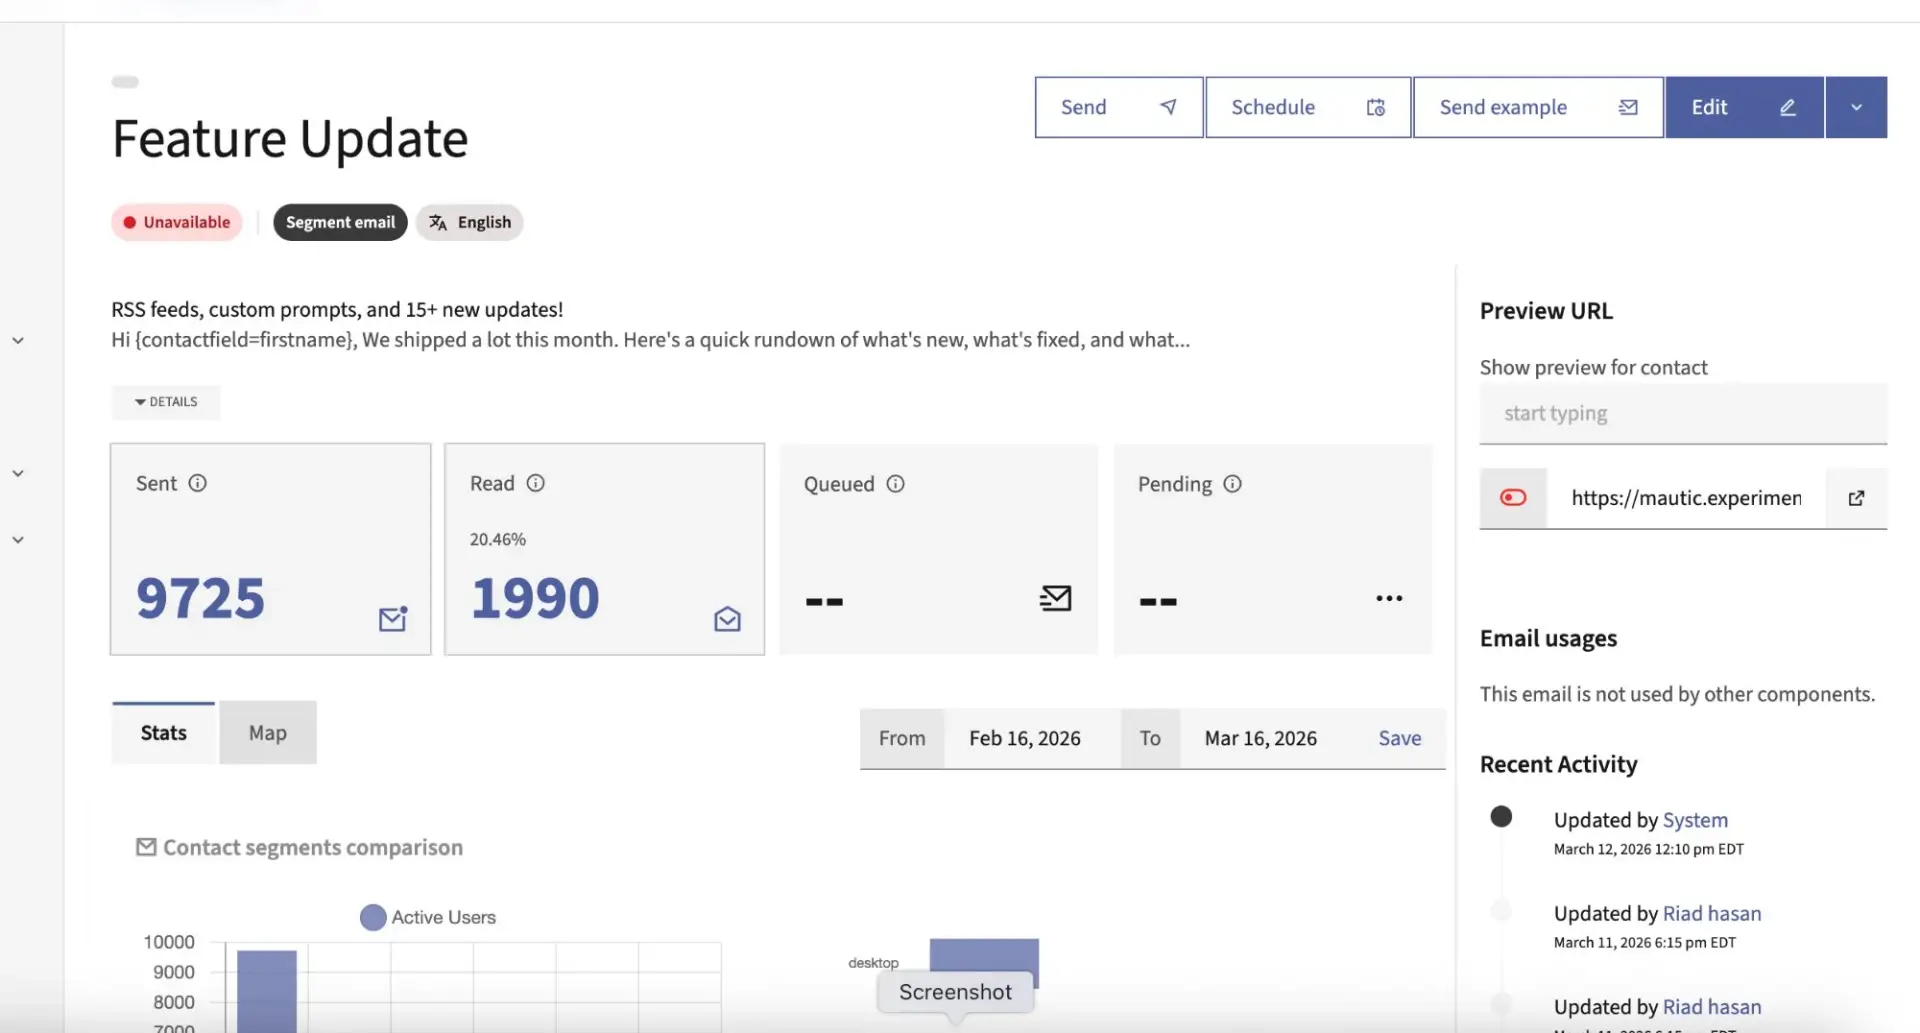Viewport: 1920px width, 1033px height.
Task: Click the envelope icon beside Contact segments comparison
Action: tap(145, 846)
